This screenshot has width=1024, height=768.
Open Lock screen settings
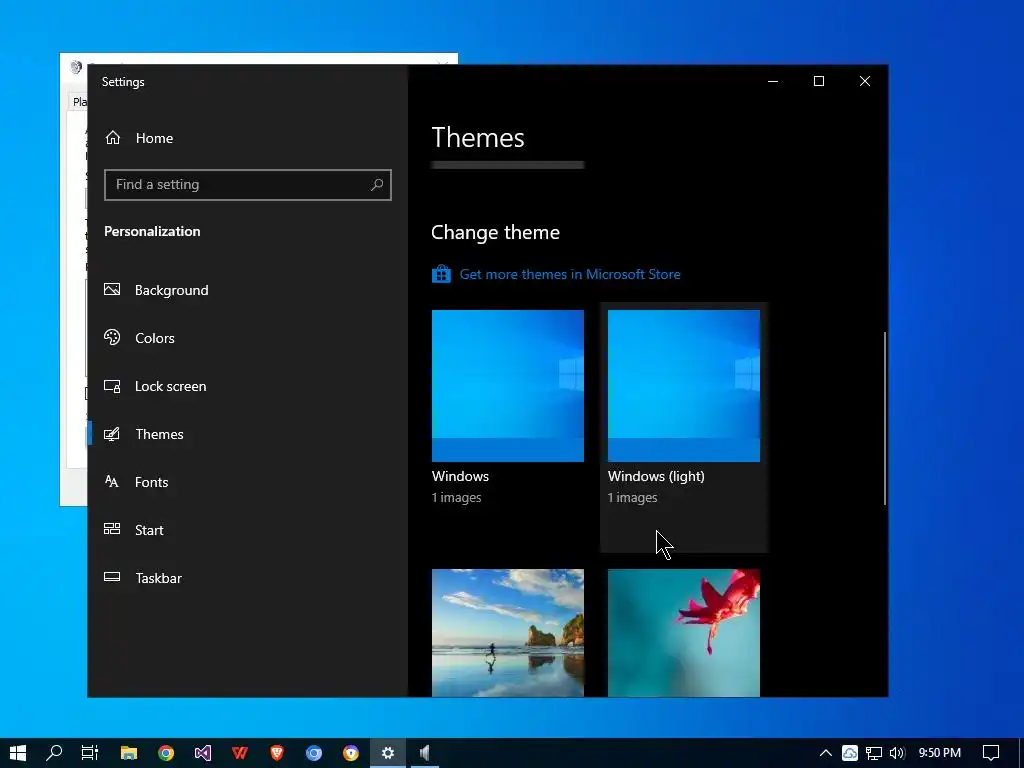[248, 386]
